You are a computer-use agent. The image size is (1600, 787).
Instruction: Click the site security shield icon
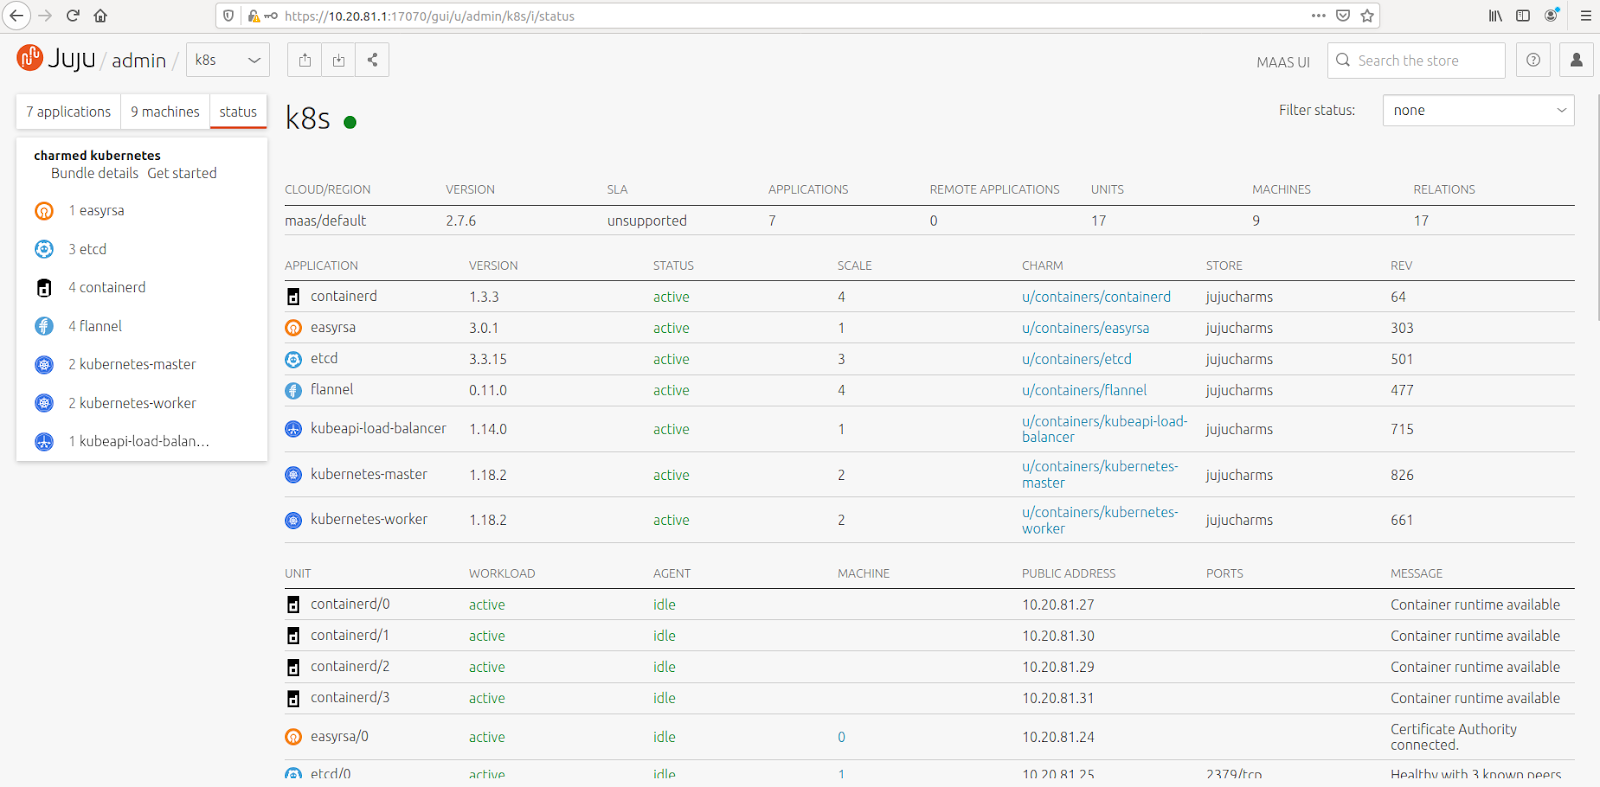tap(229, 16)
